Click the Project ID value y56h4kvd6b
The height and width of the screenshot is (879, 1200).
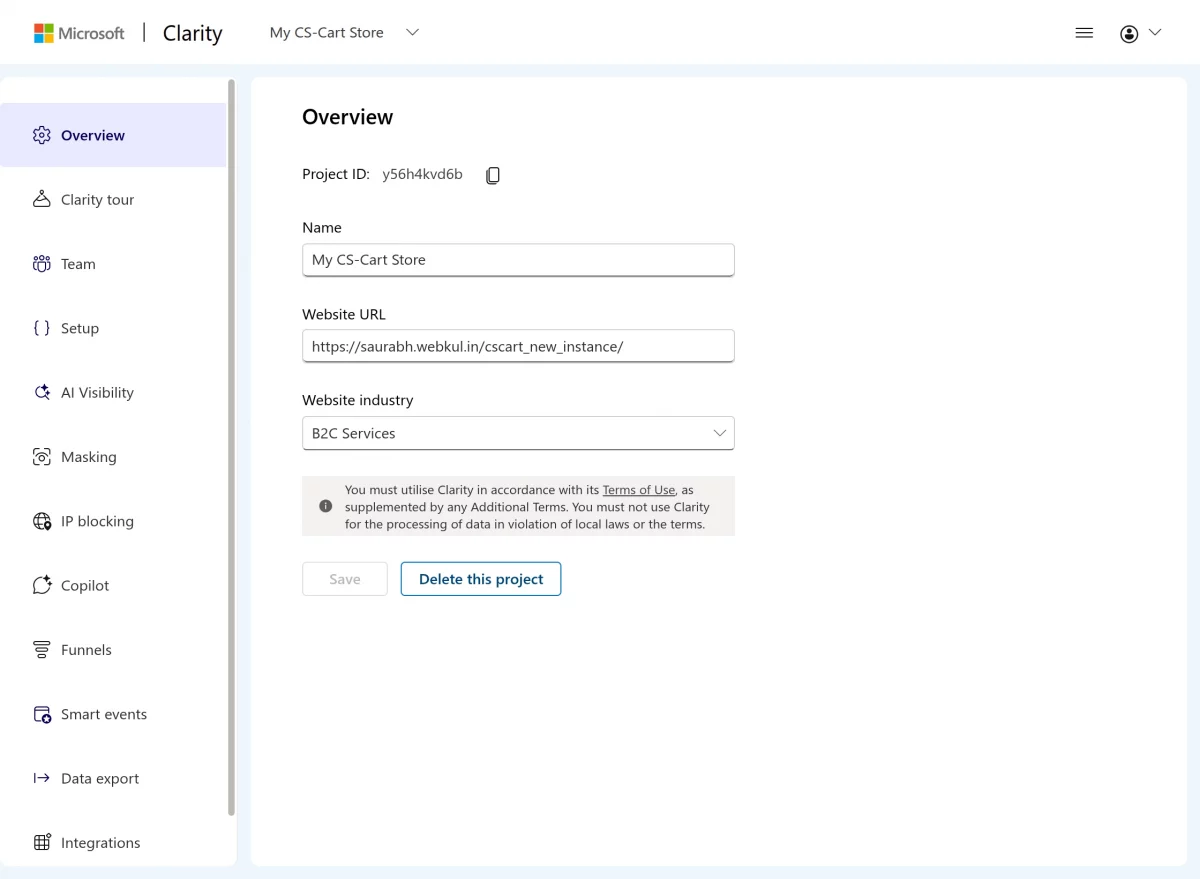[x=422, y=174]
